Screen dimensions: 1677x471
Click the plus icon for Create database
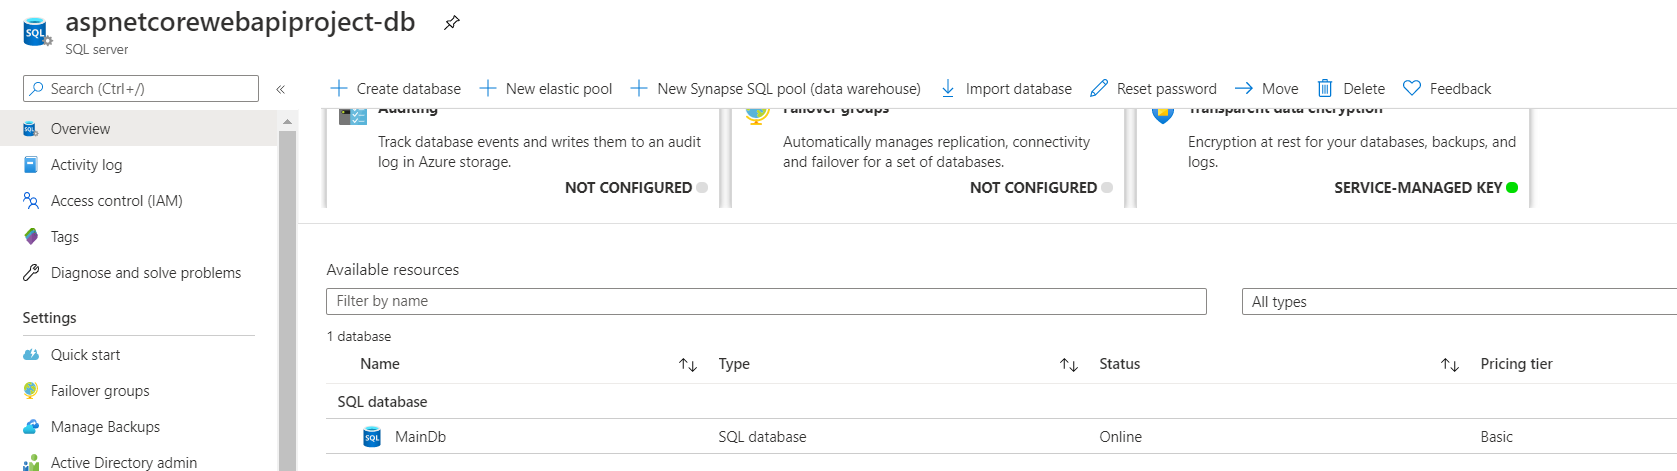(x=339, y=88)
